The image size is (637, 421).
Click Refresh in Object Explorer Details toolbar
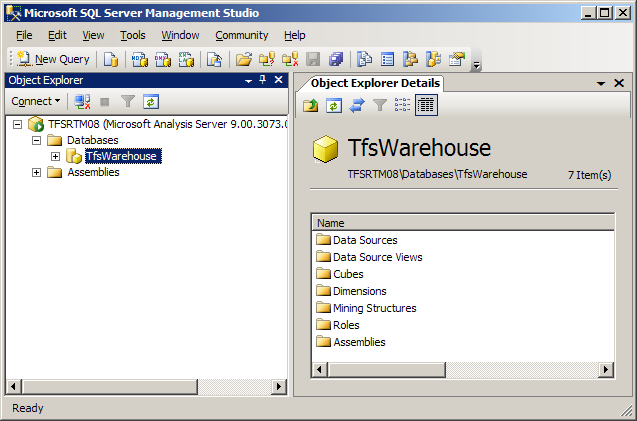pyautogui.click(x=334, y=106)
